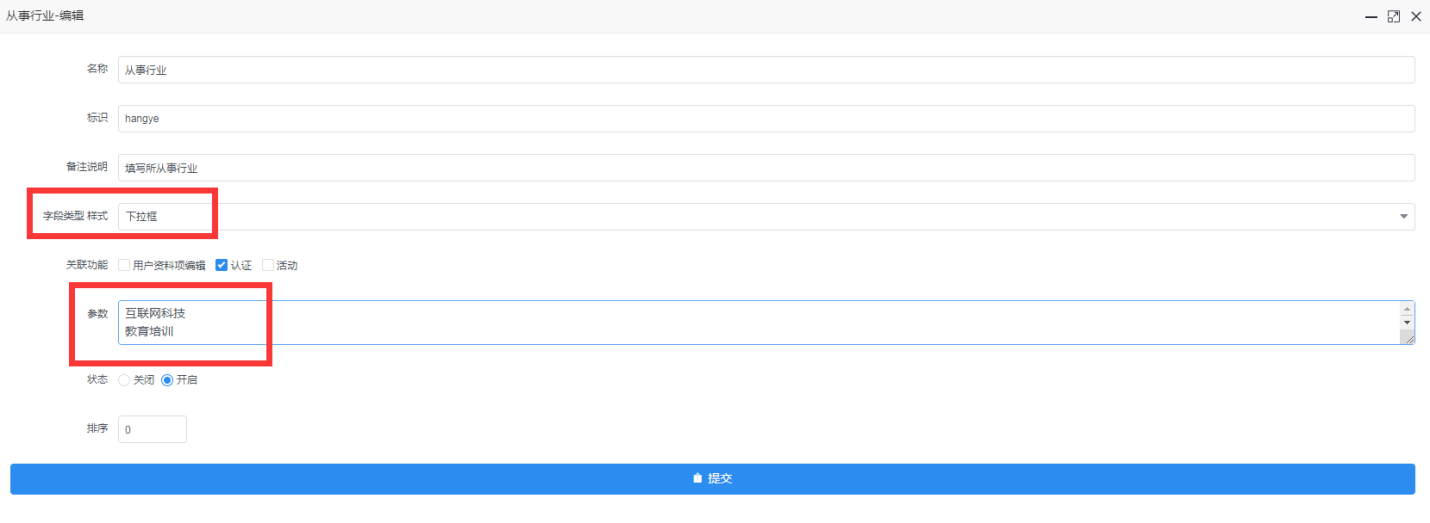Click the 参数 textarea scroll down arrow
The width and height of the screenshot is (1430, 523).
point(1408,322)
